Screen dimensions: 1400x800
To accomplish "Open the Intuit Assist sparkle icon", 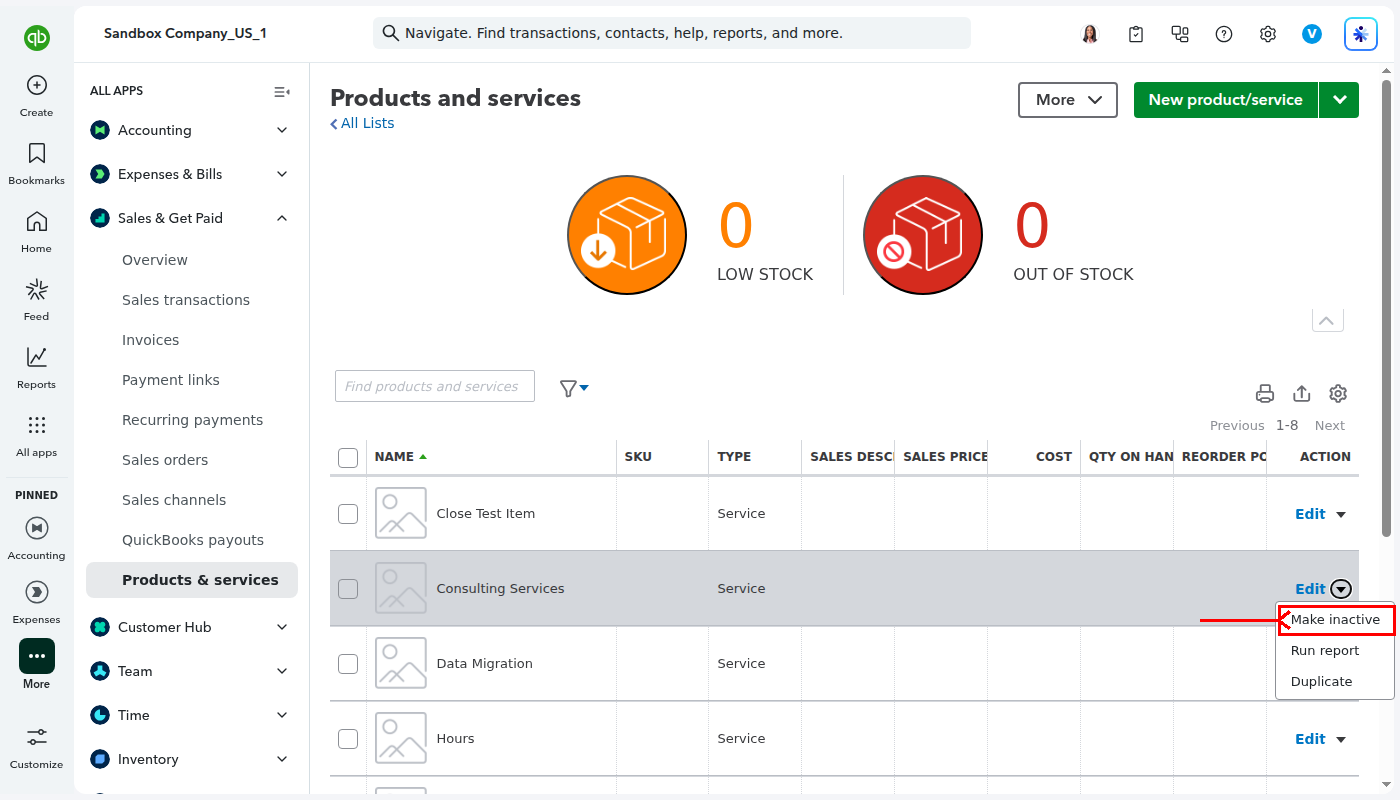I will pos(1361,34).
